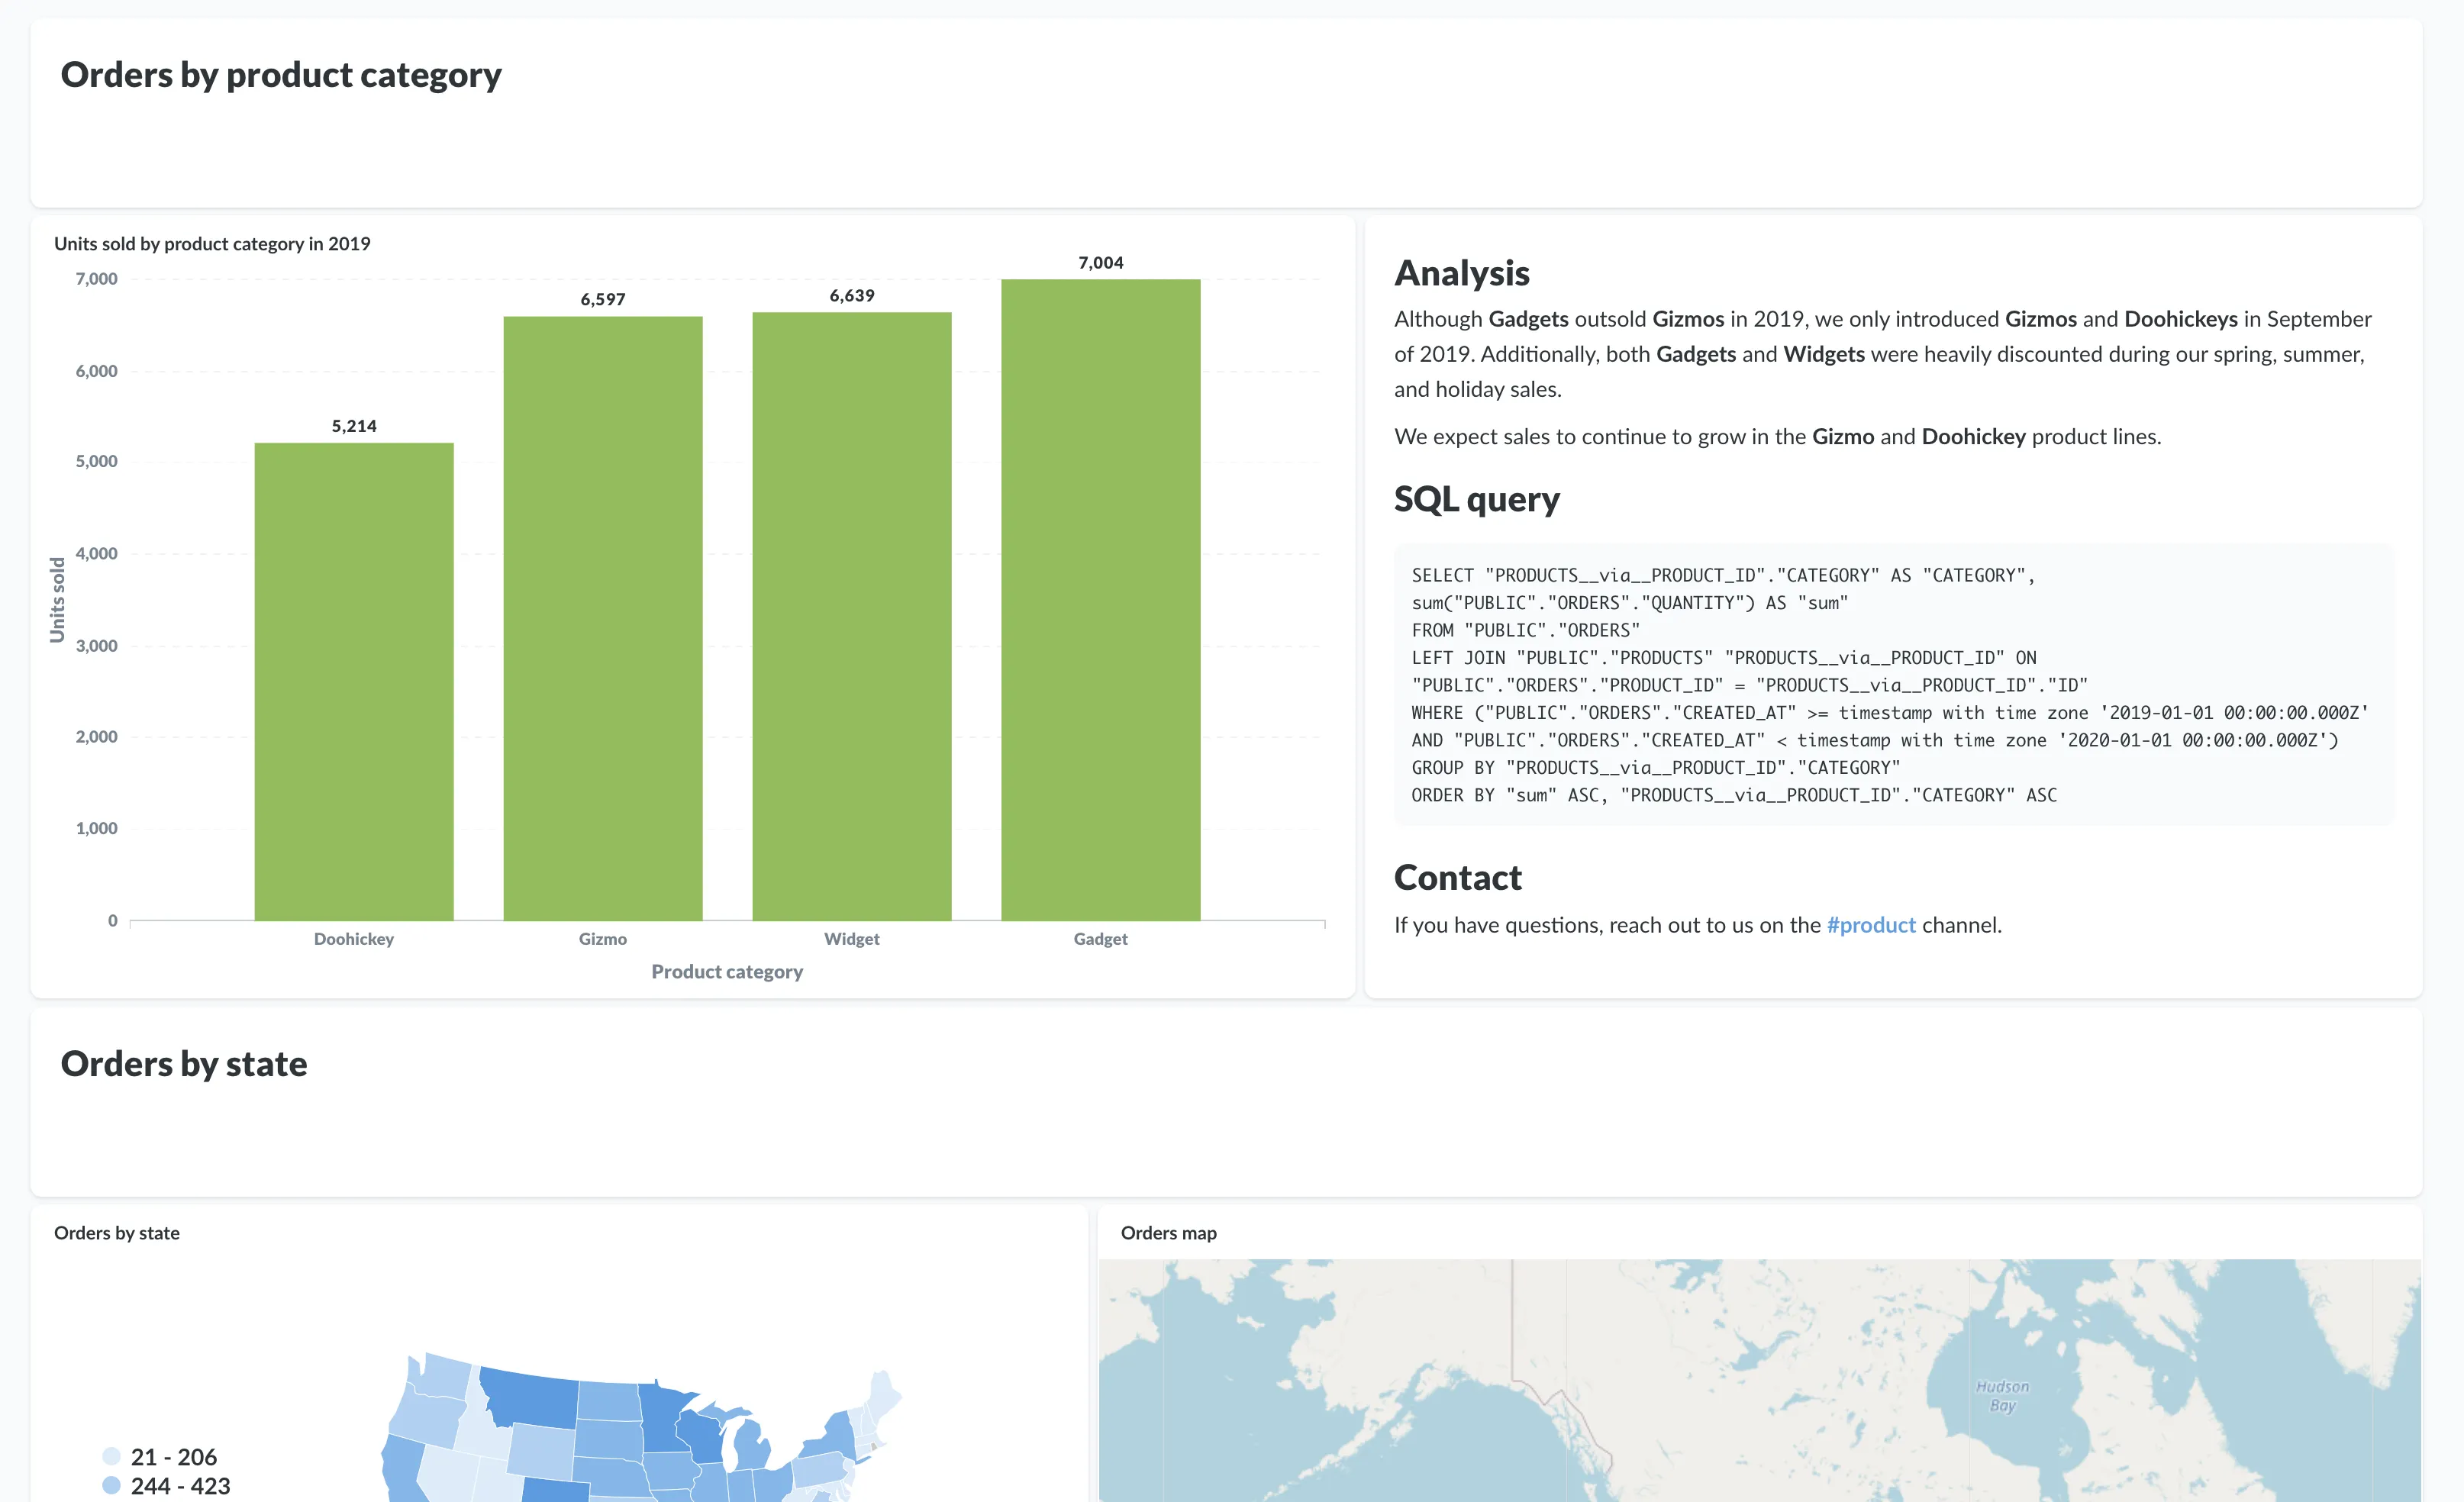
Task: Click the 'Doohickey' x-axis label
Action: 354,939
